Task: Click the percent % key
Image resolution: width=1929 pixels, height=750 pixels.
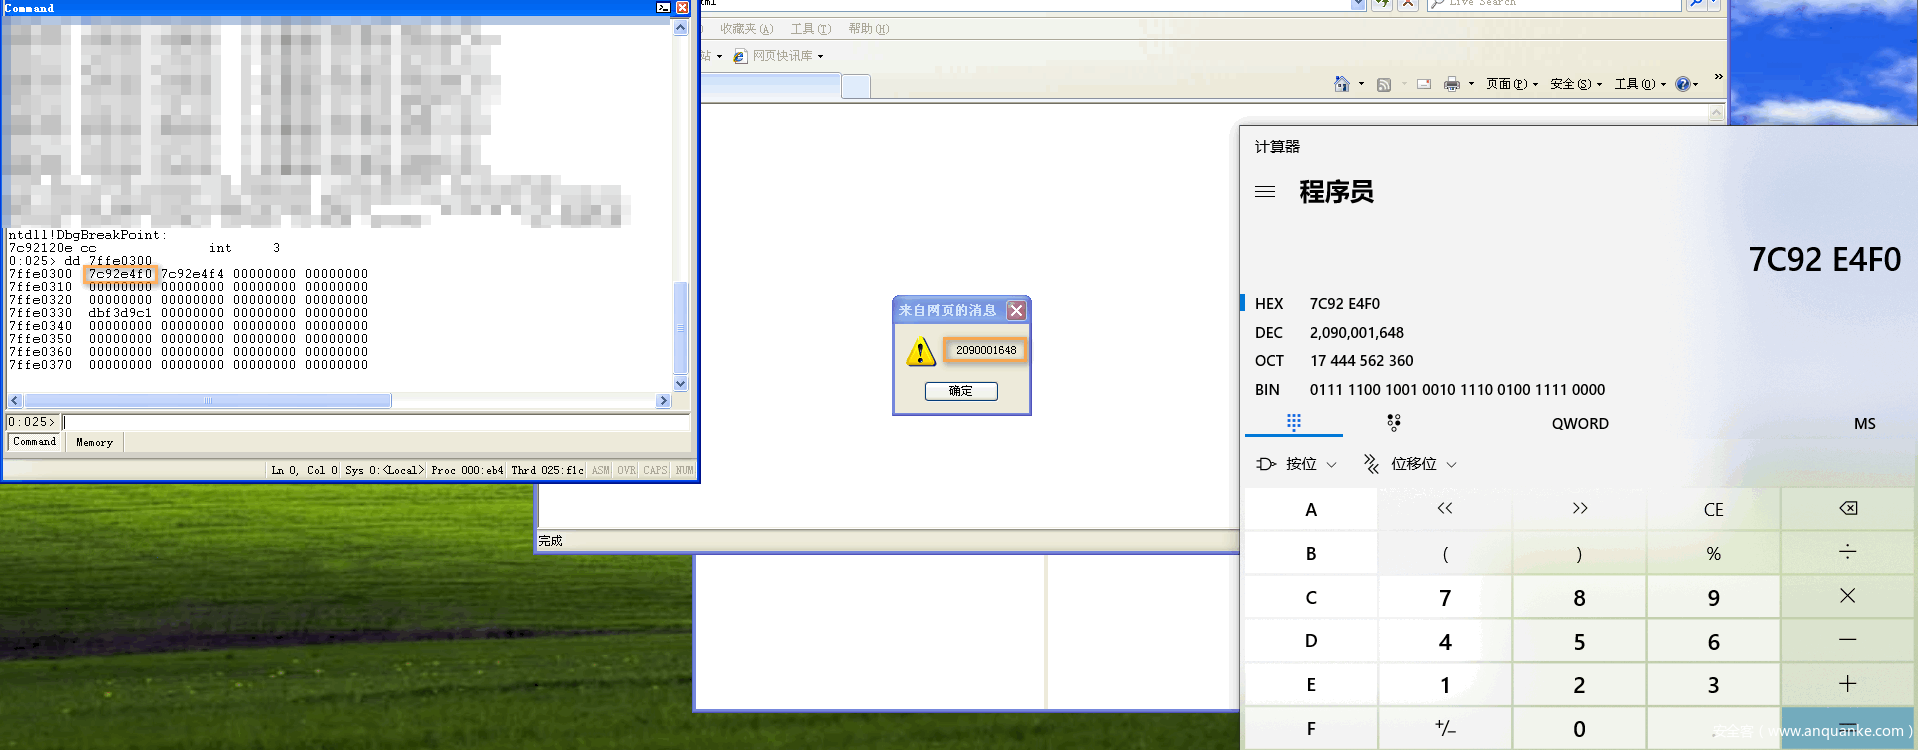Action: click(1713, 553)
